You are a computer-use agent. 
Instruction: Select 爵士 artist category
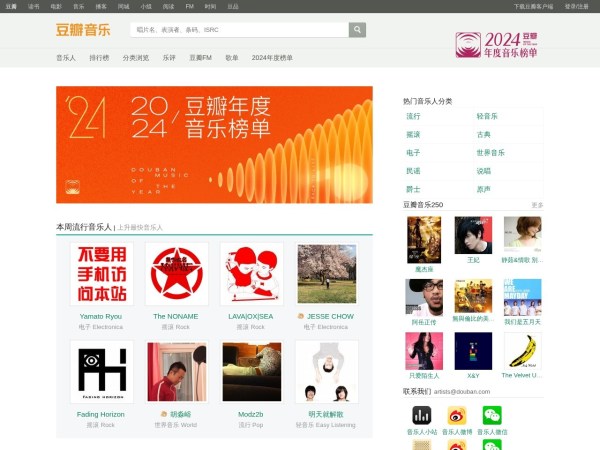(x=413, y=189)
